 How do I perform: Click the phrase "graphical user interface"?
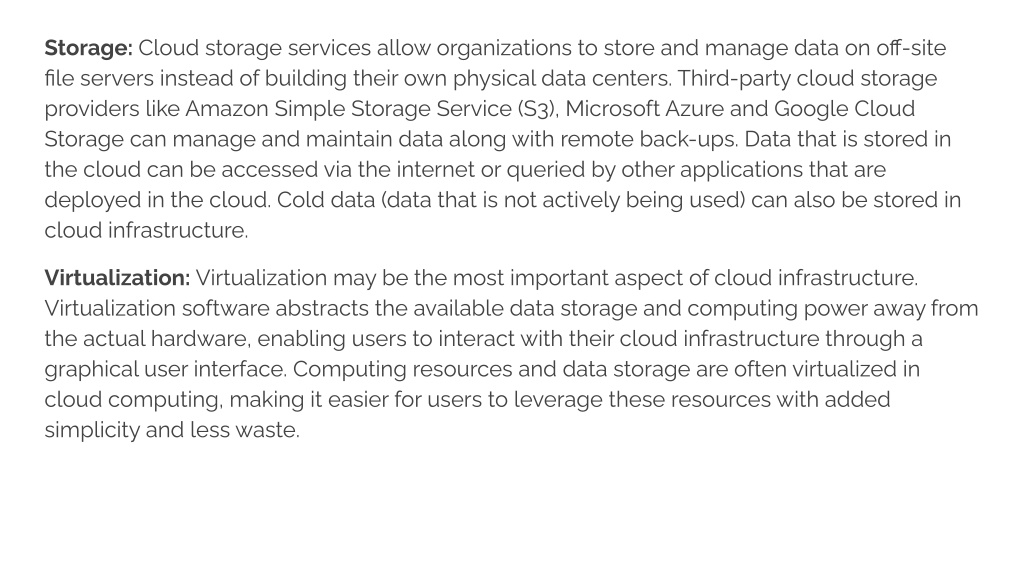165,370
